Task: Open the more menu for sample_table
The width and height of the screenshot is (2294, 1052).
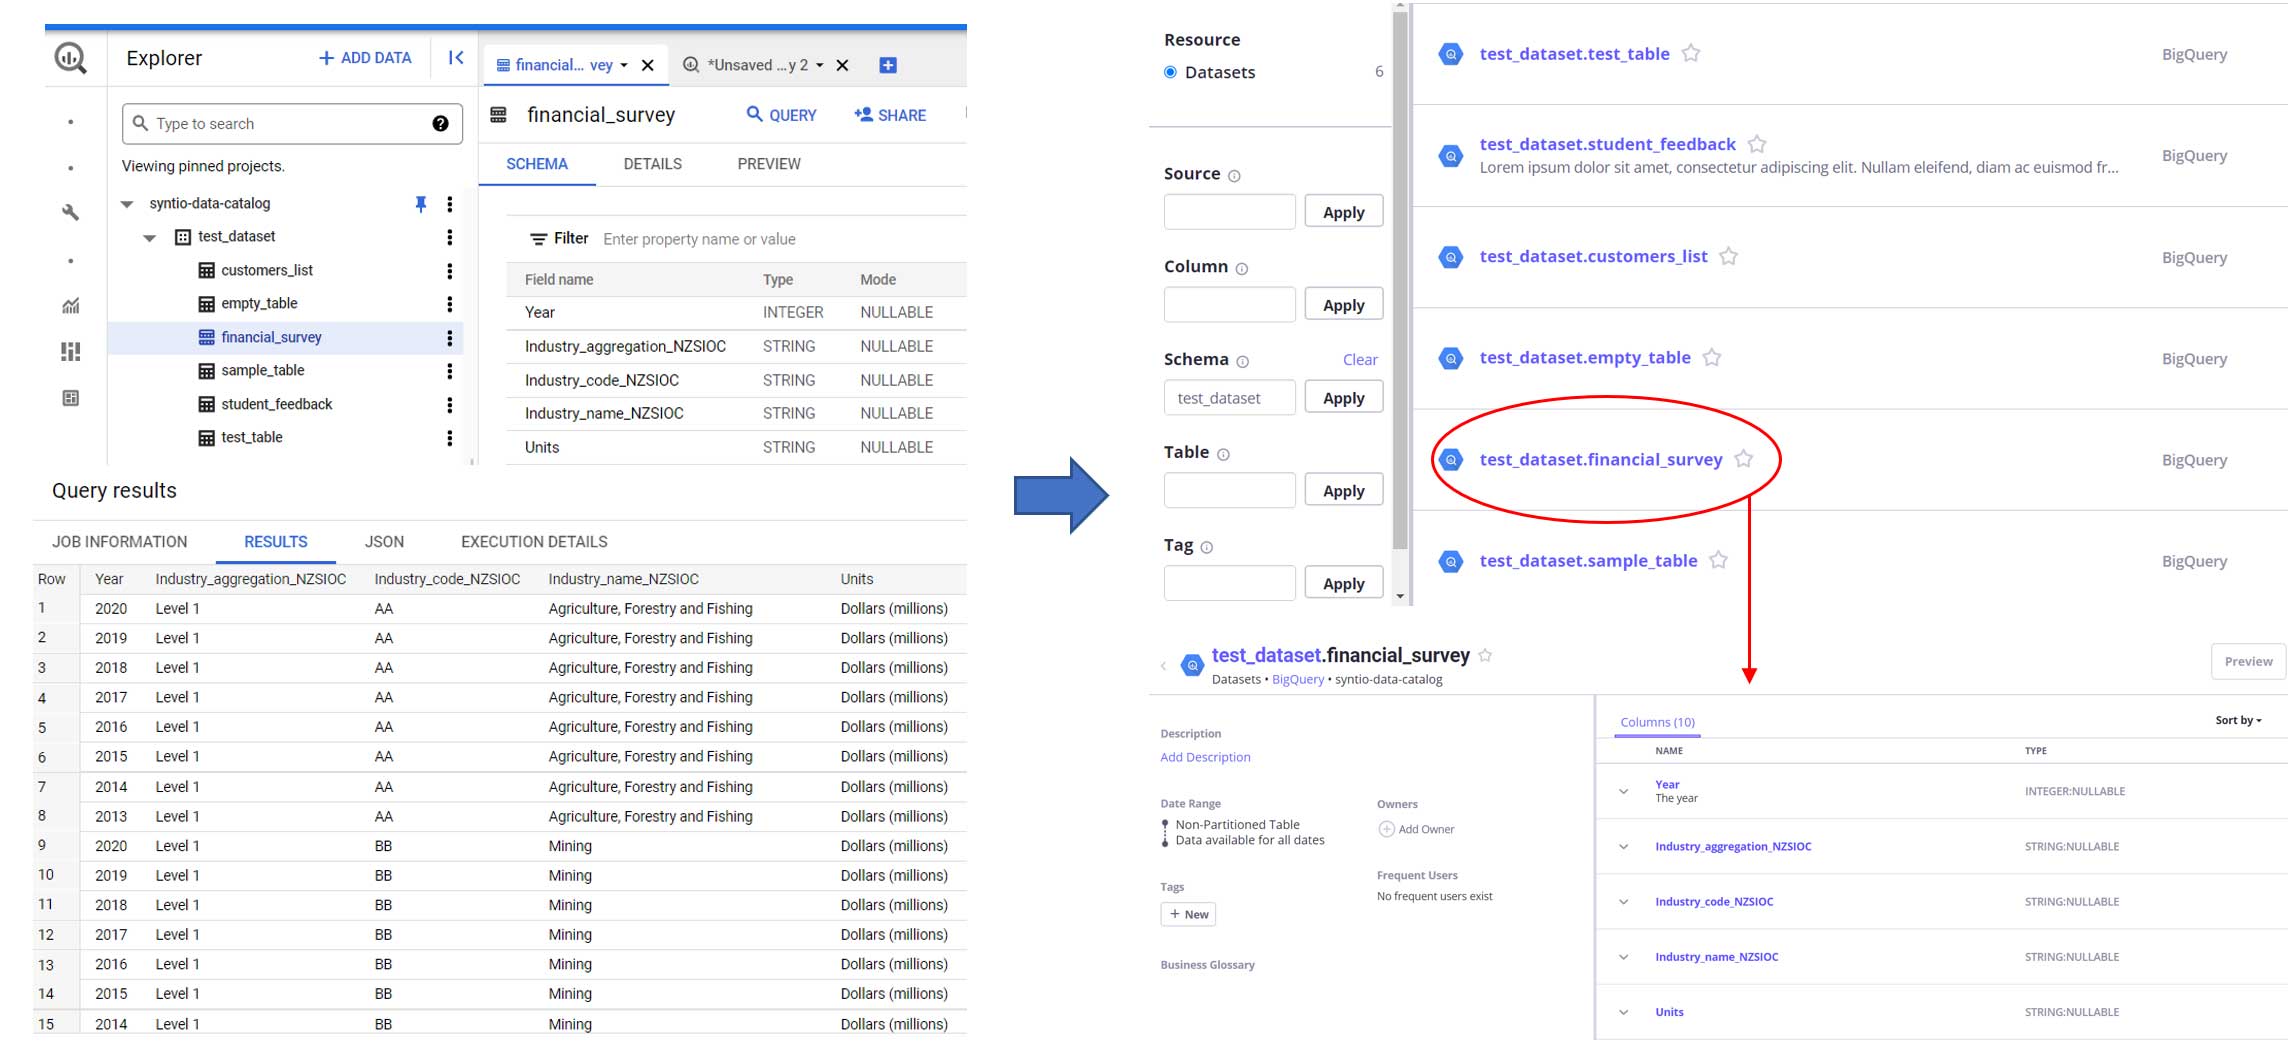Action: point(450,371)
